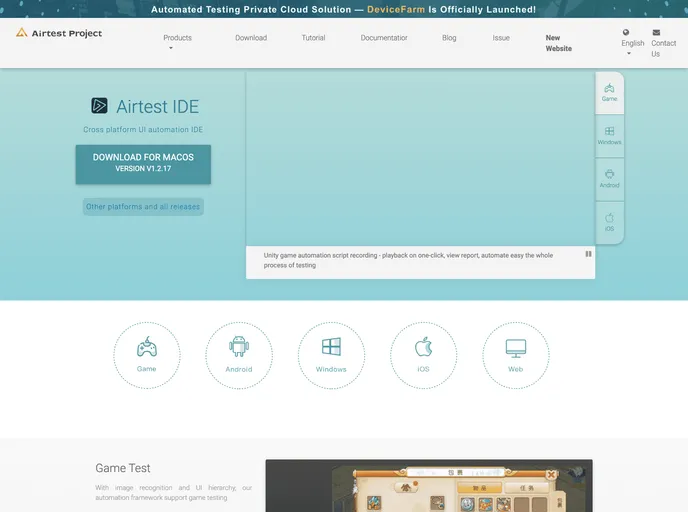Switch to the iOS side tab

coord(609,222)
